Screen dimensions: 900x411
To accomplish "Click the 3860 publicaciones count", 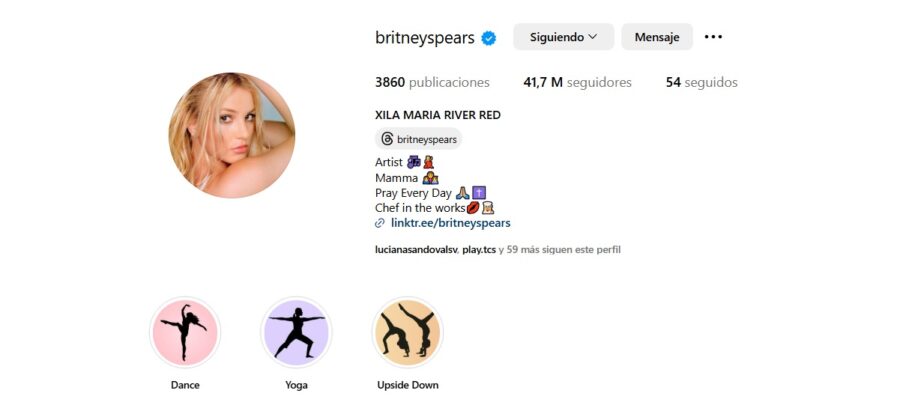I will coord(432,83).
